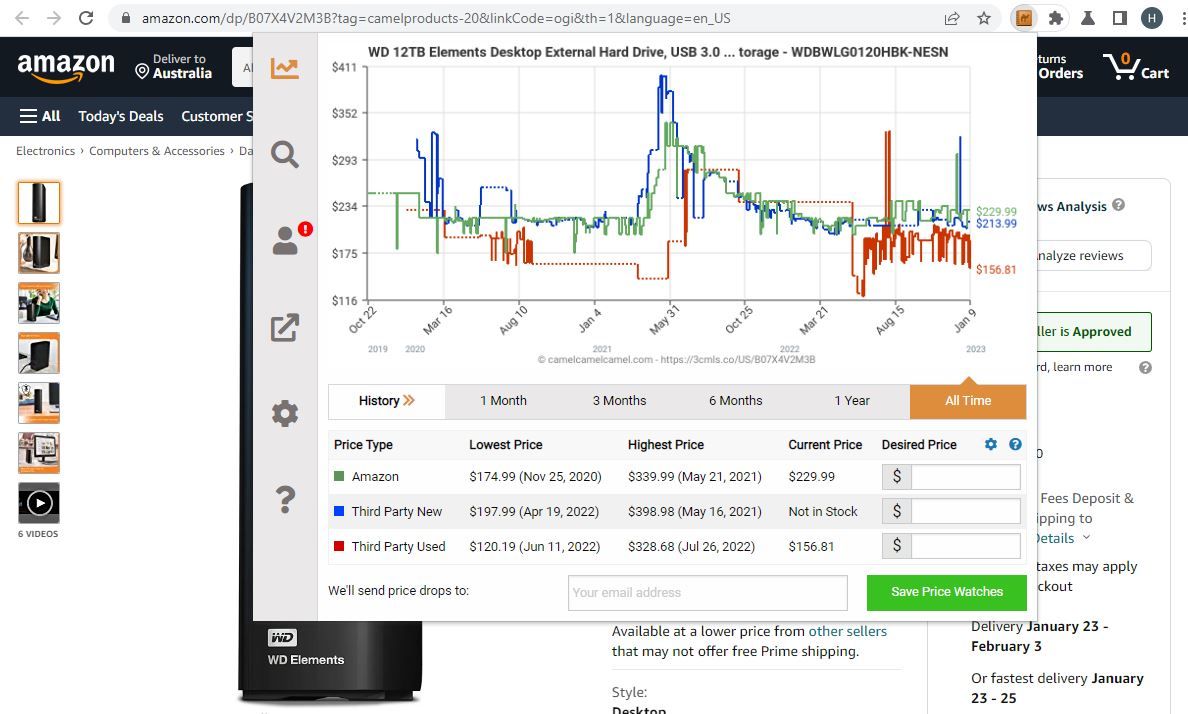Click Third Party New blue swatch
The height and width of the screenshot is (714, 1188).
click(339, 511)
